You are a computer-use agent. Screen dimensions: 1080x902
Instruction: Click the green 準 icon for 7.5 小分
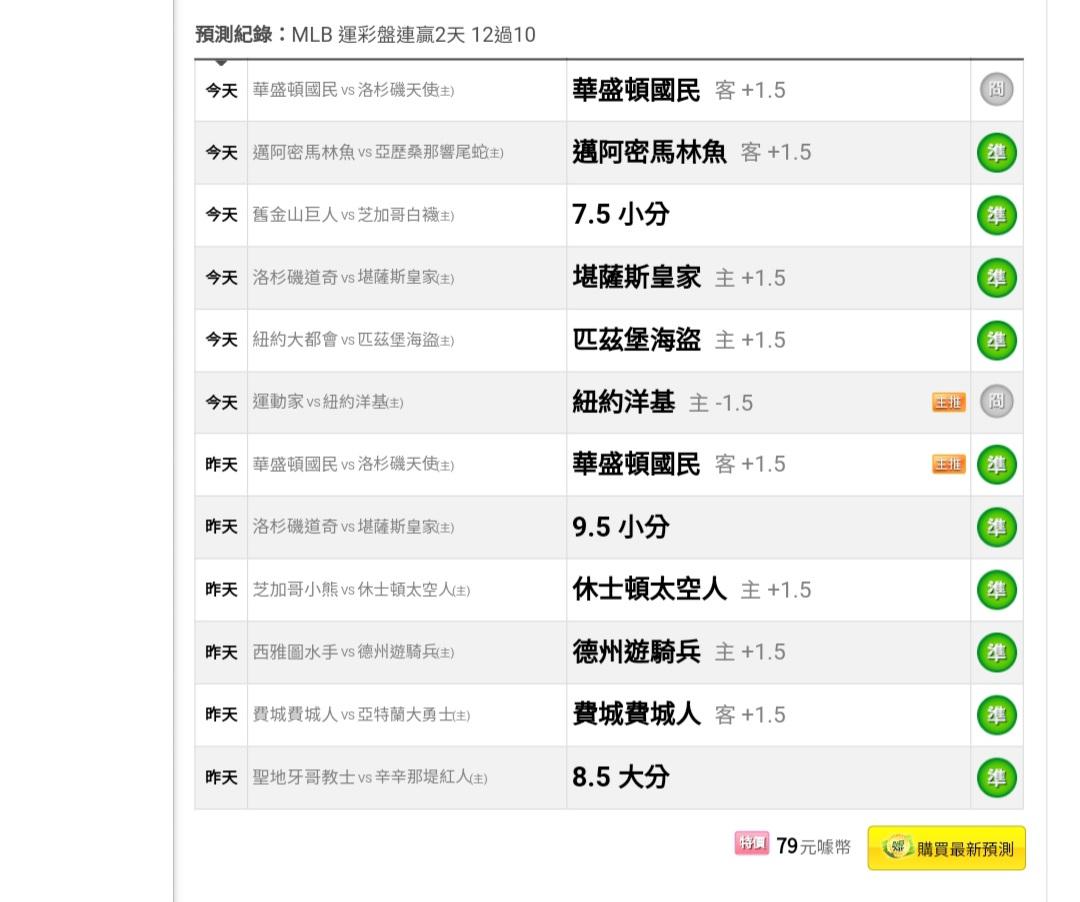[996, 215]
